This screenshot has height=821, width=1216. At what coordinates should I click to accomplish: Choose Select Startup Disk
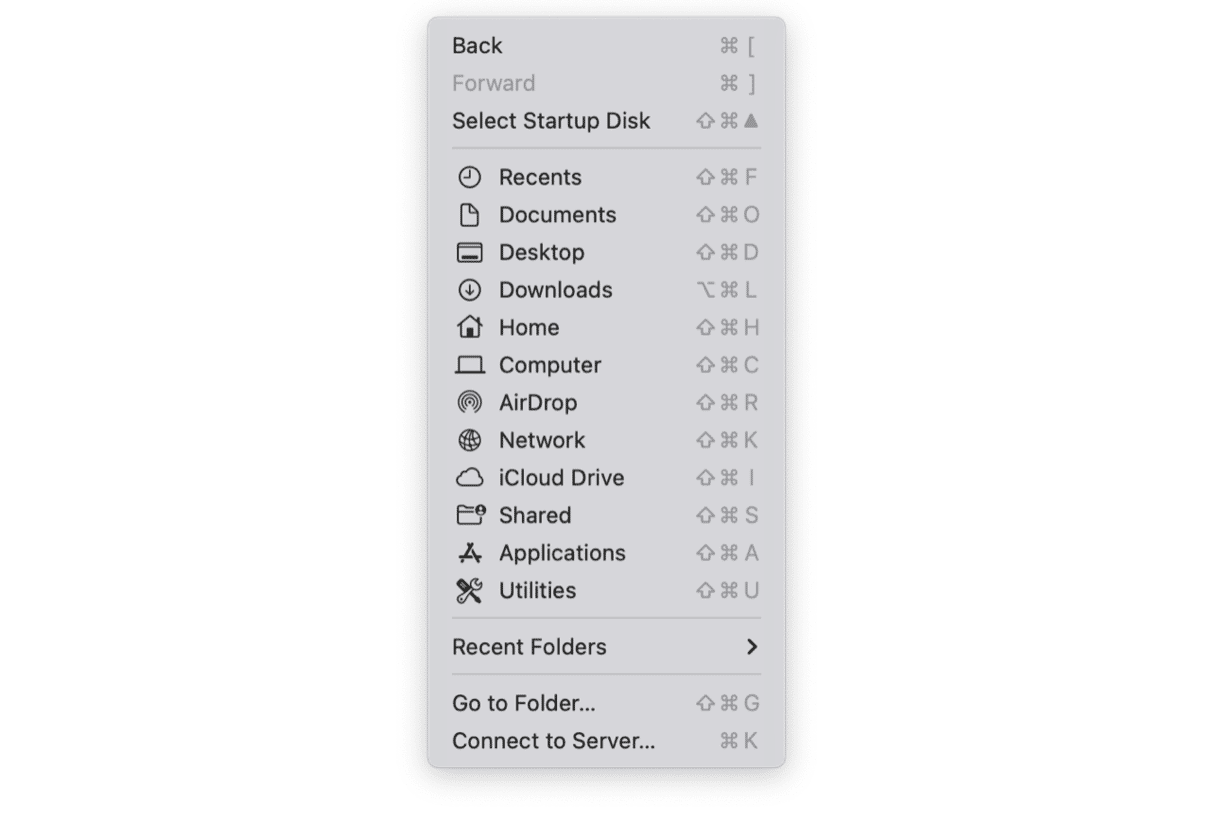coord(606,121)
